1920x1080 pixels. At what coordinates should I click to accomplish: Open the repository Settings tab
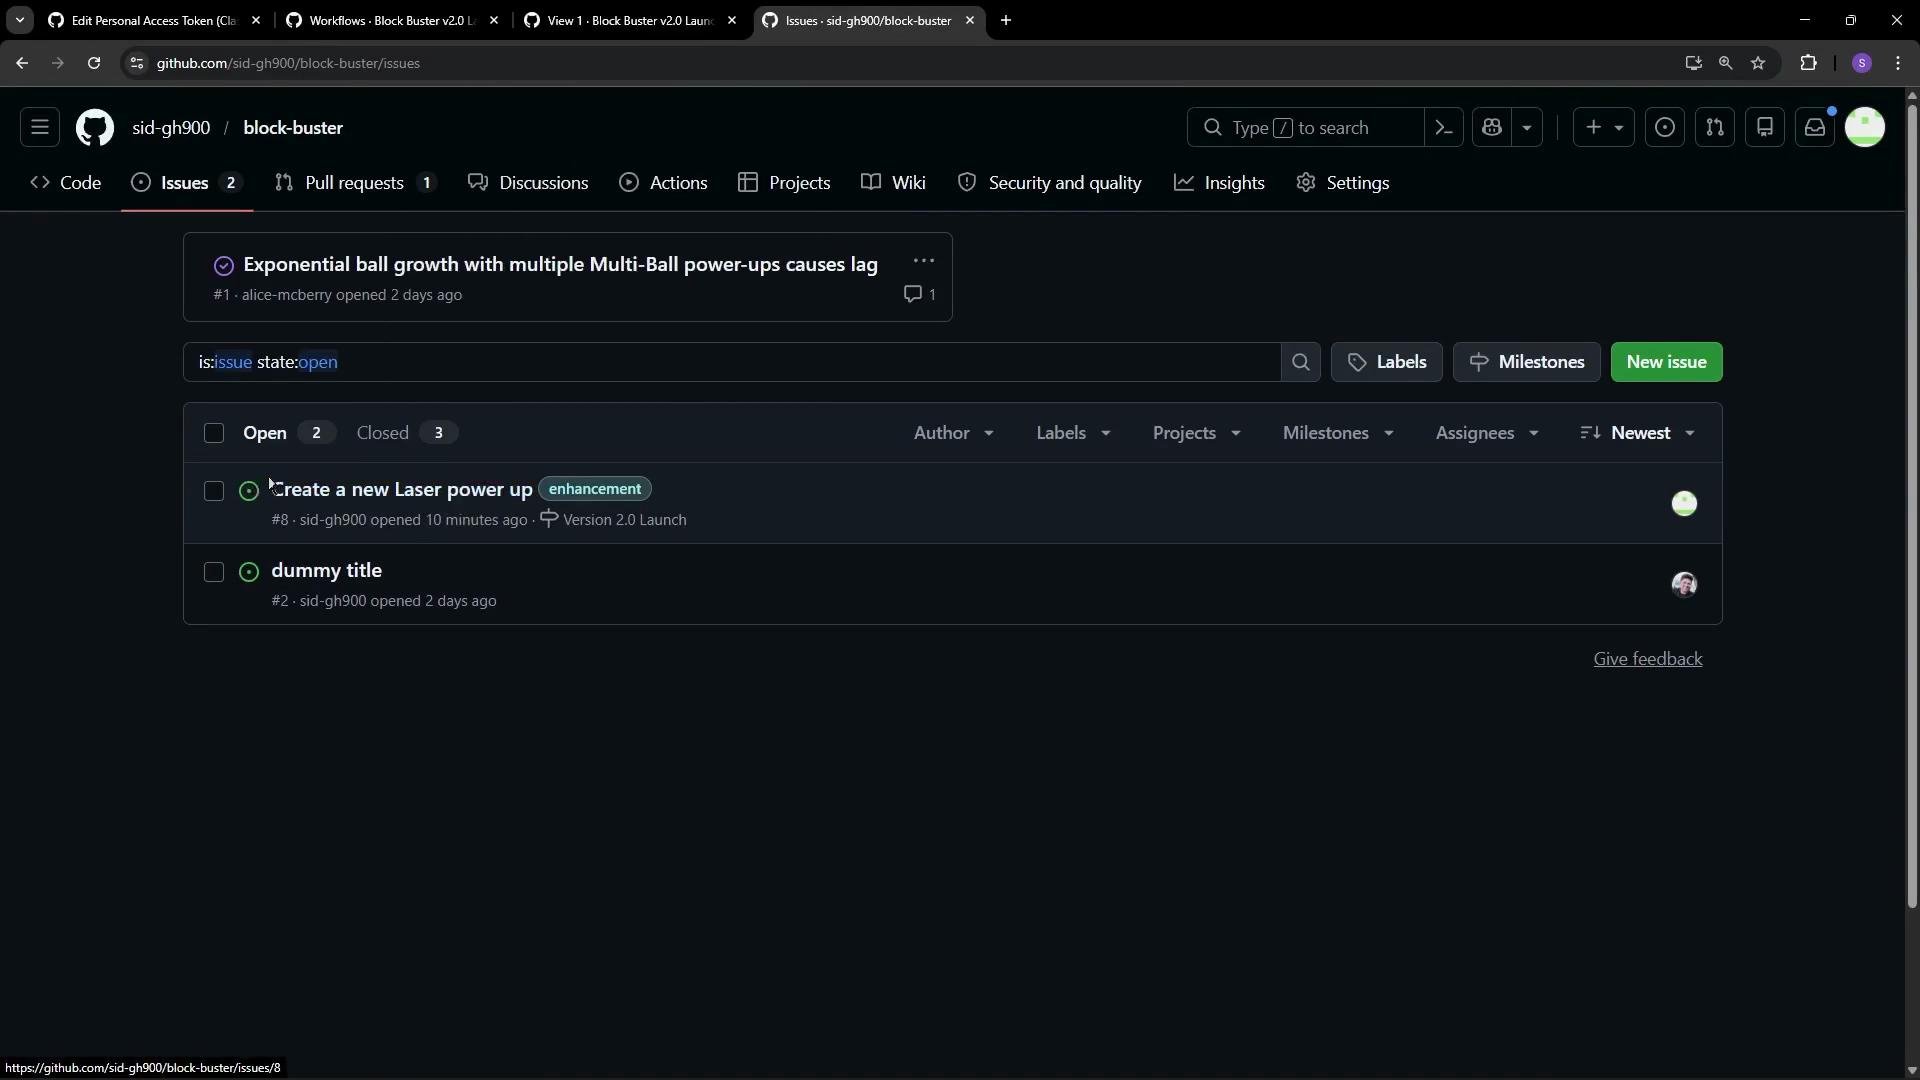point(1343,183)
